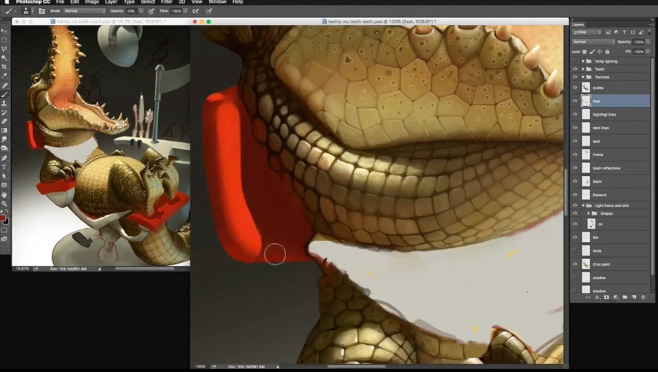
Task: Expand the Teeth layer group
Action: (583, 69)
